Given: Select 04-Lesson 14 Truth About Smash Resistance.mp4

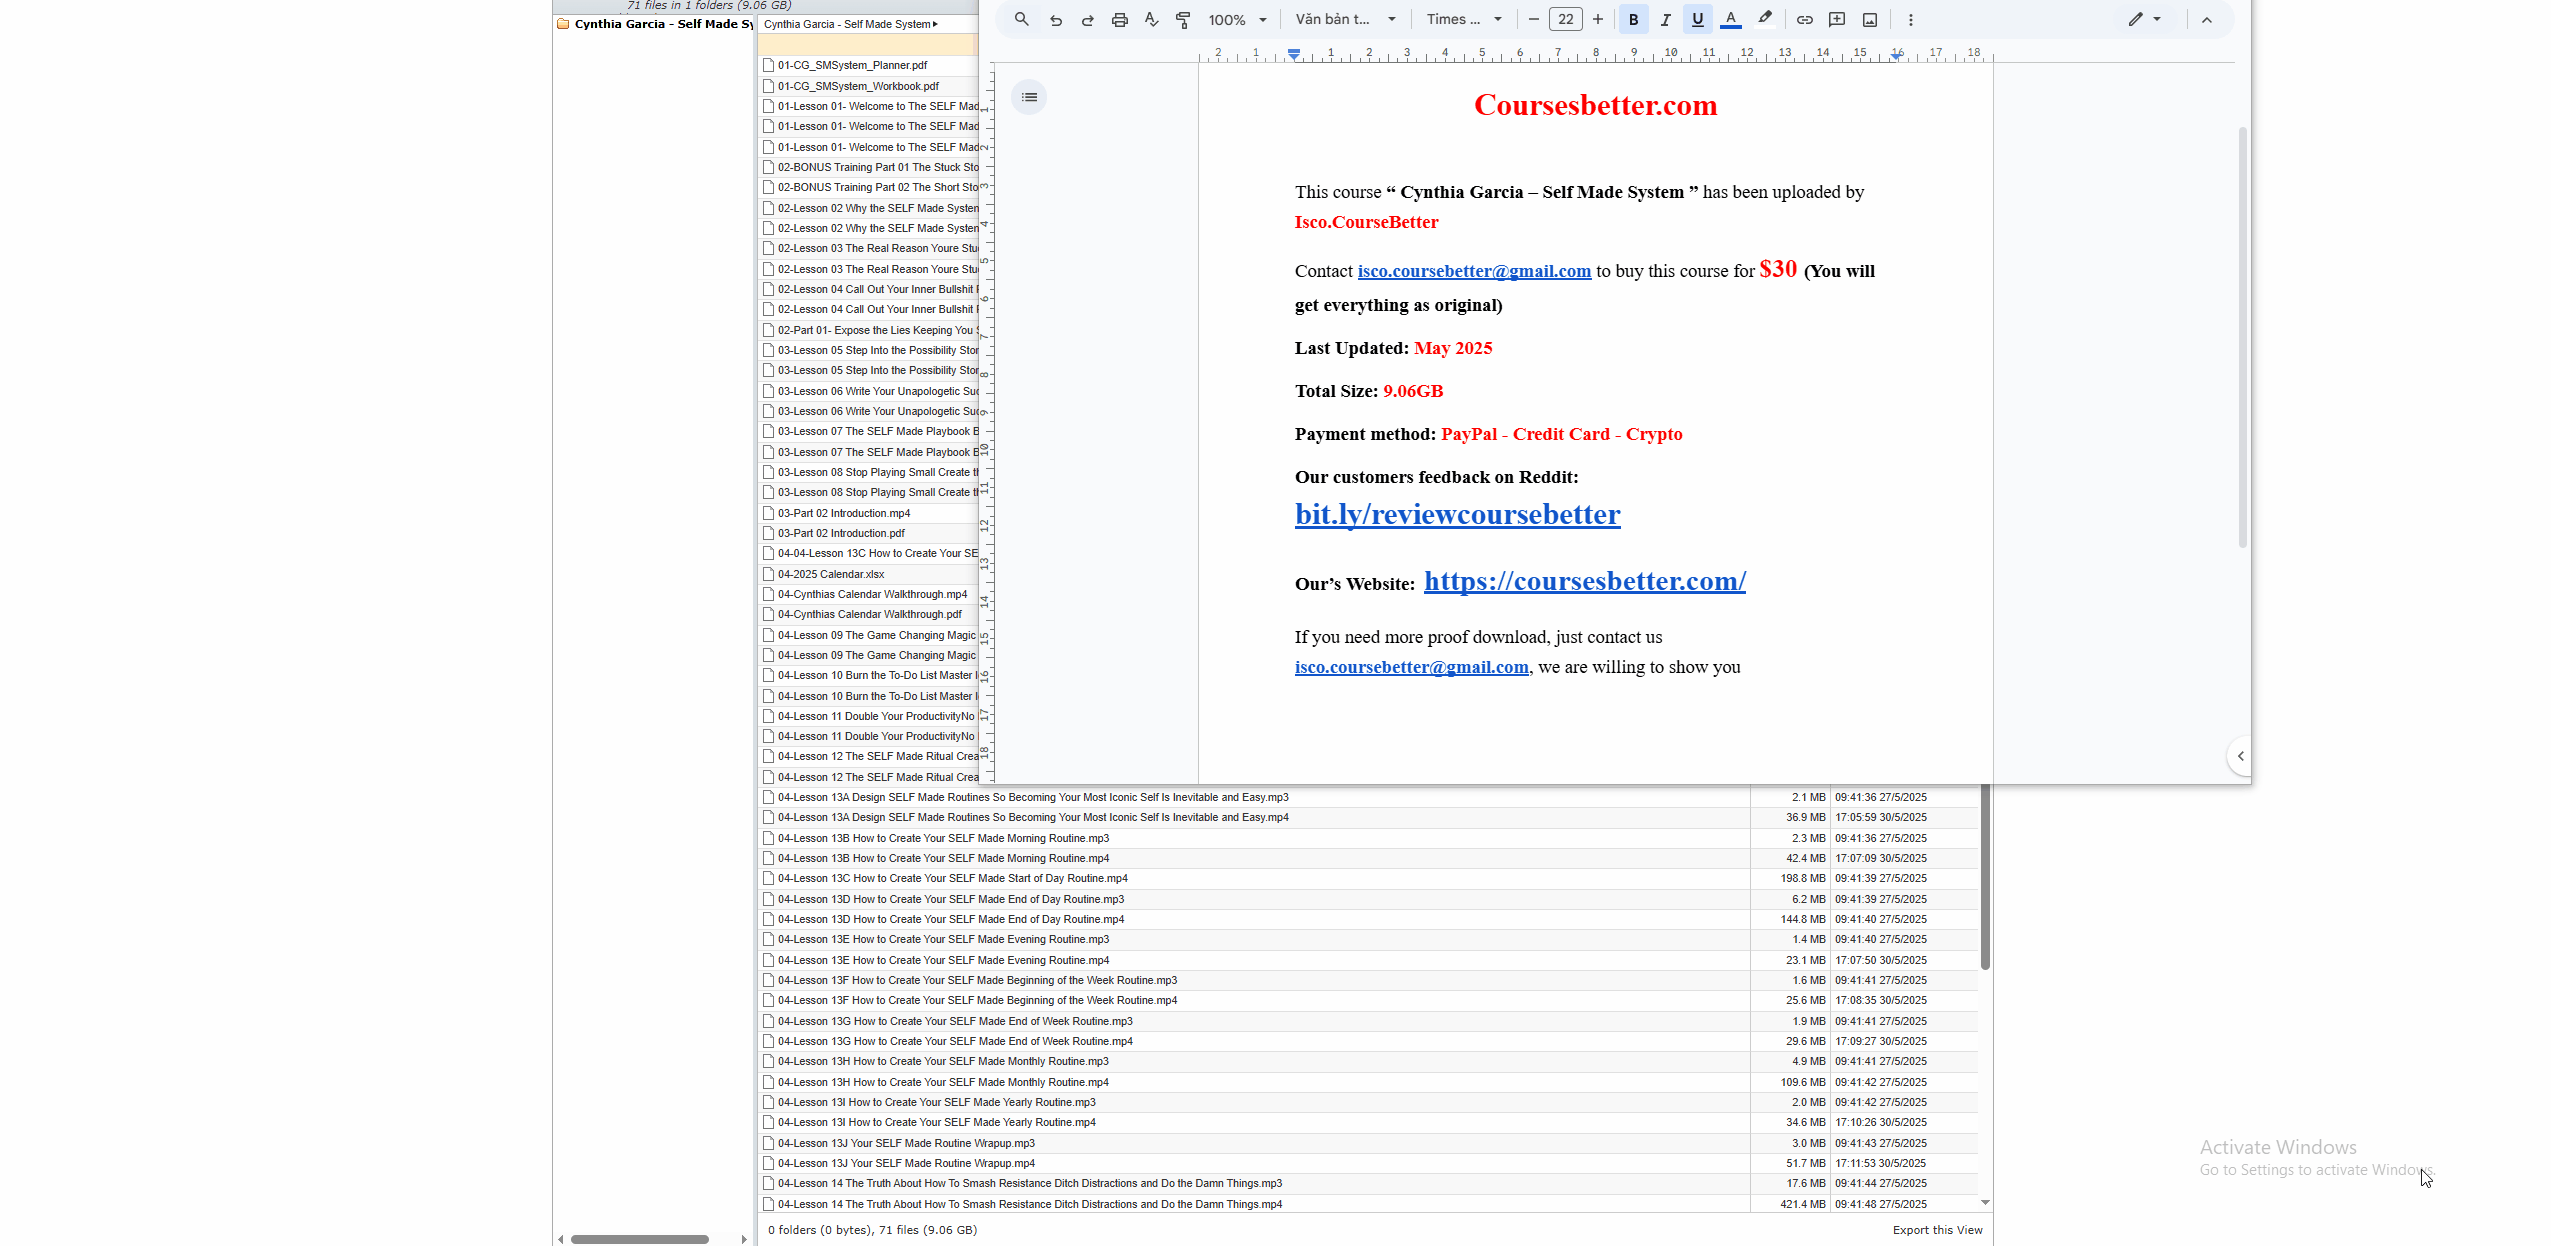Looking at the screenshot, I should click(1030, 1204).
